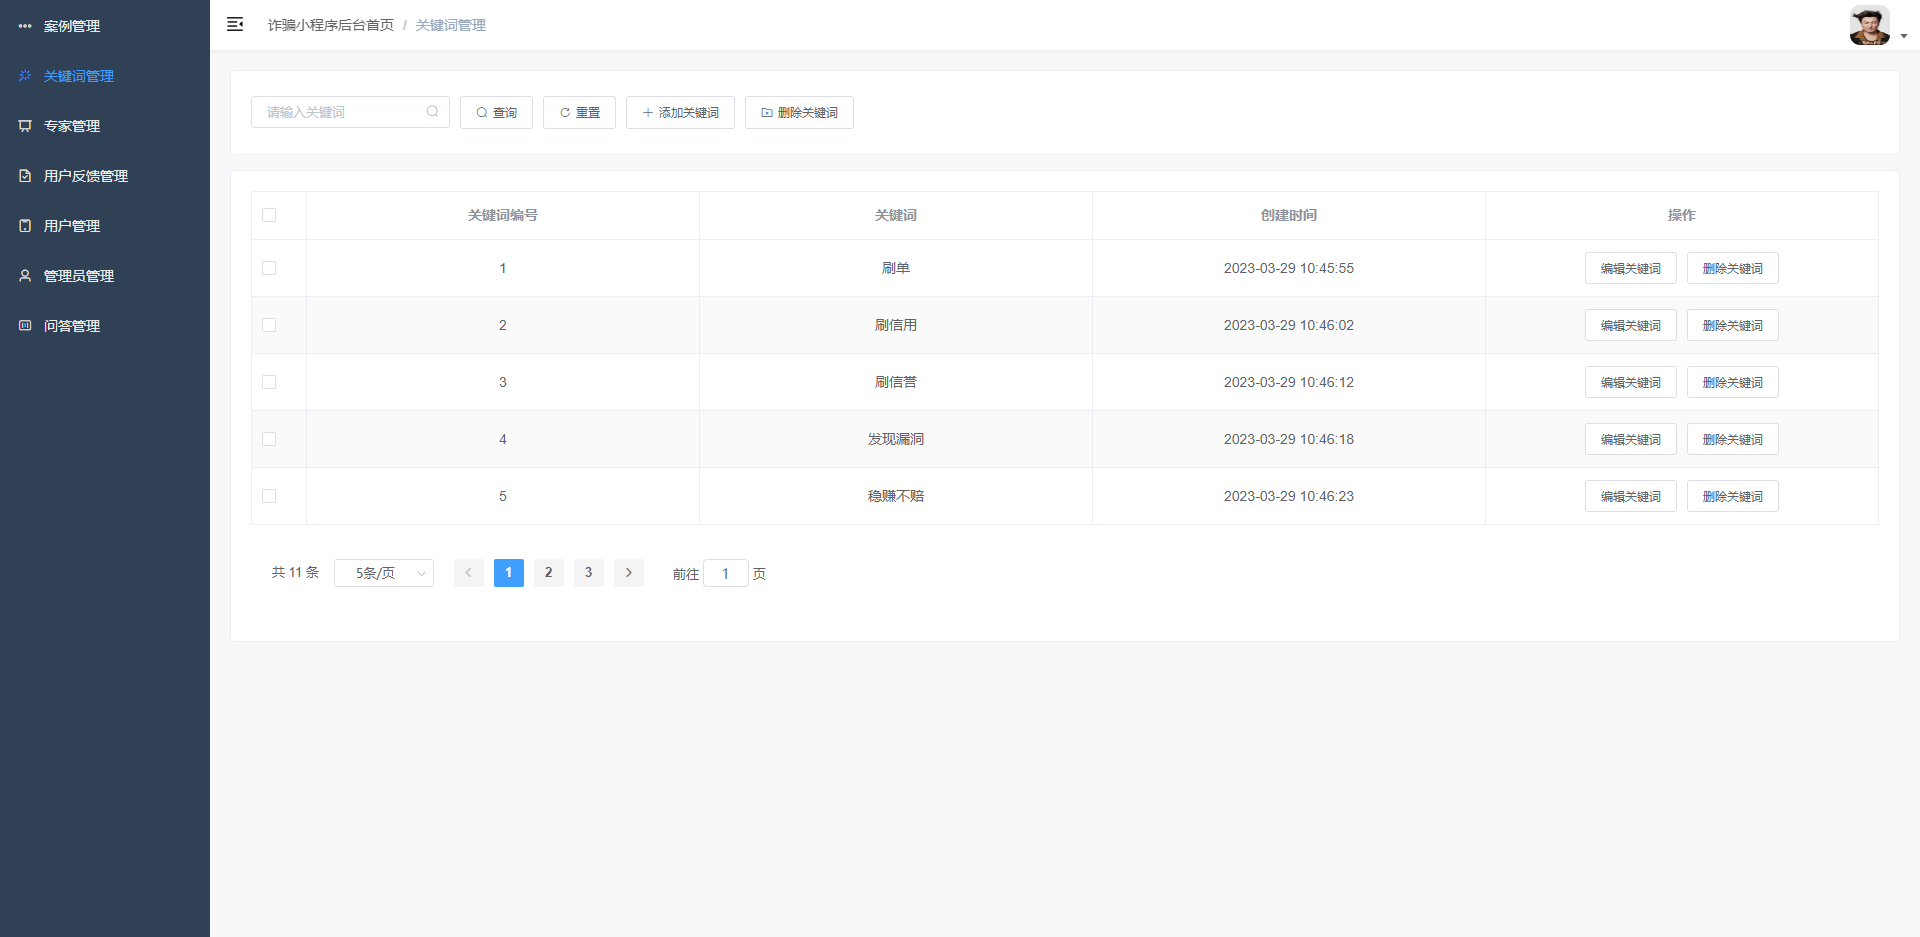1920x937 pixels.
Task: Select the checkbox for keyword 发现漏洞
Action: (269, 439)
